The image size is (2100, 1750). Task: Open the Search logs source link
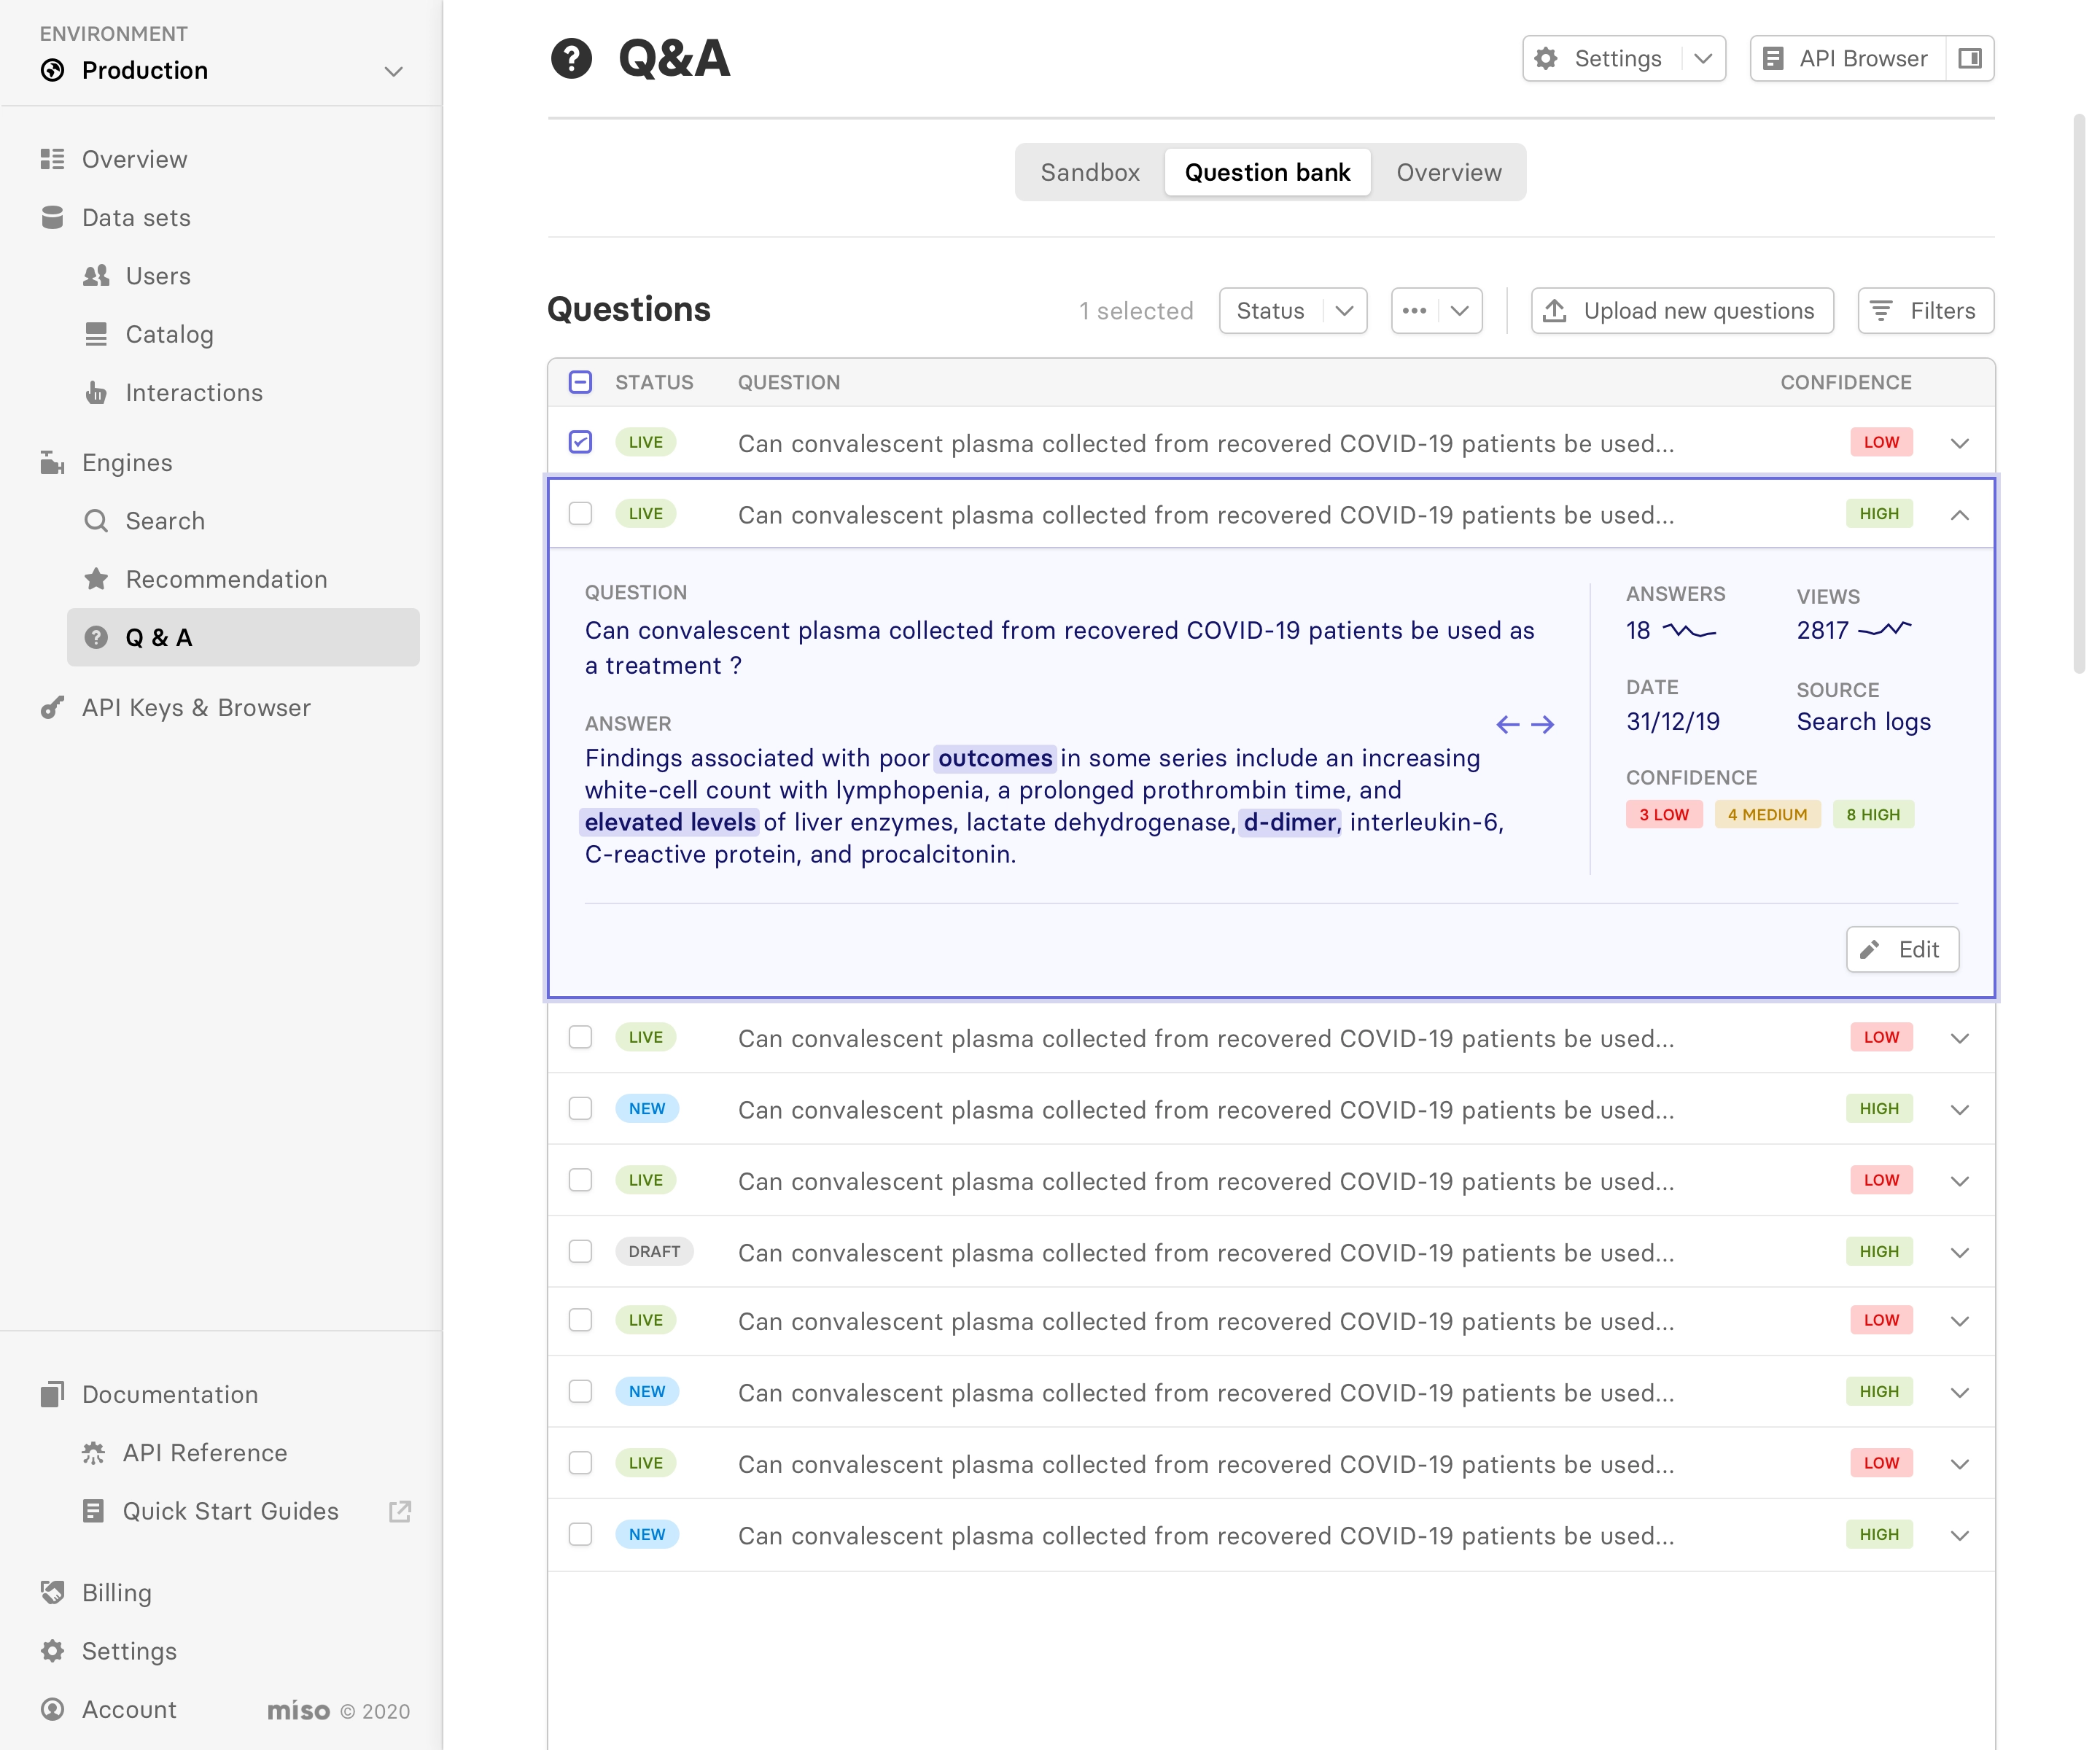1863,721
